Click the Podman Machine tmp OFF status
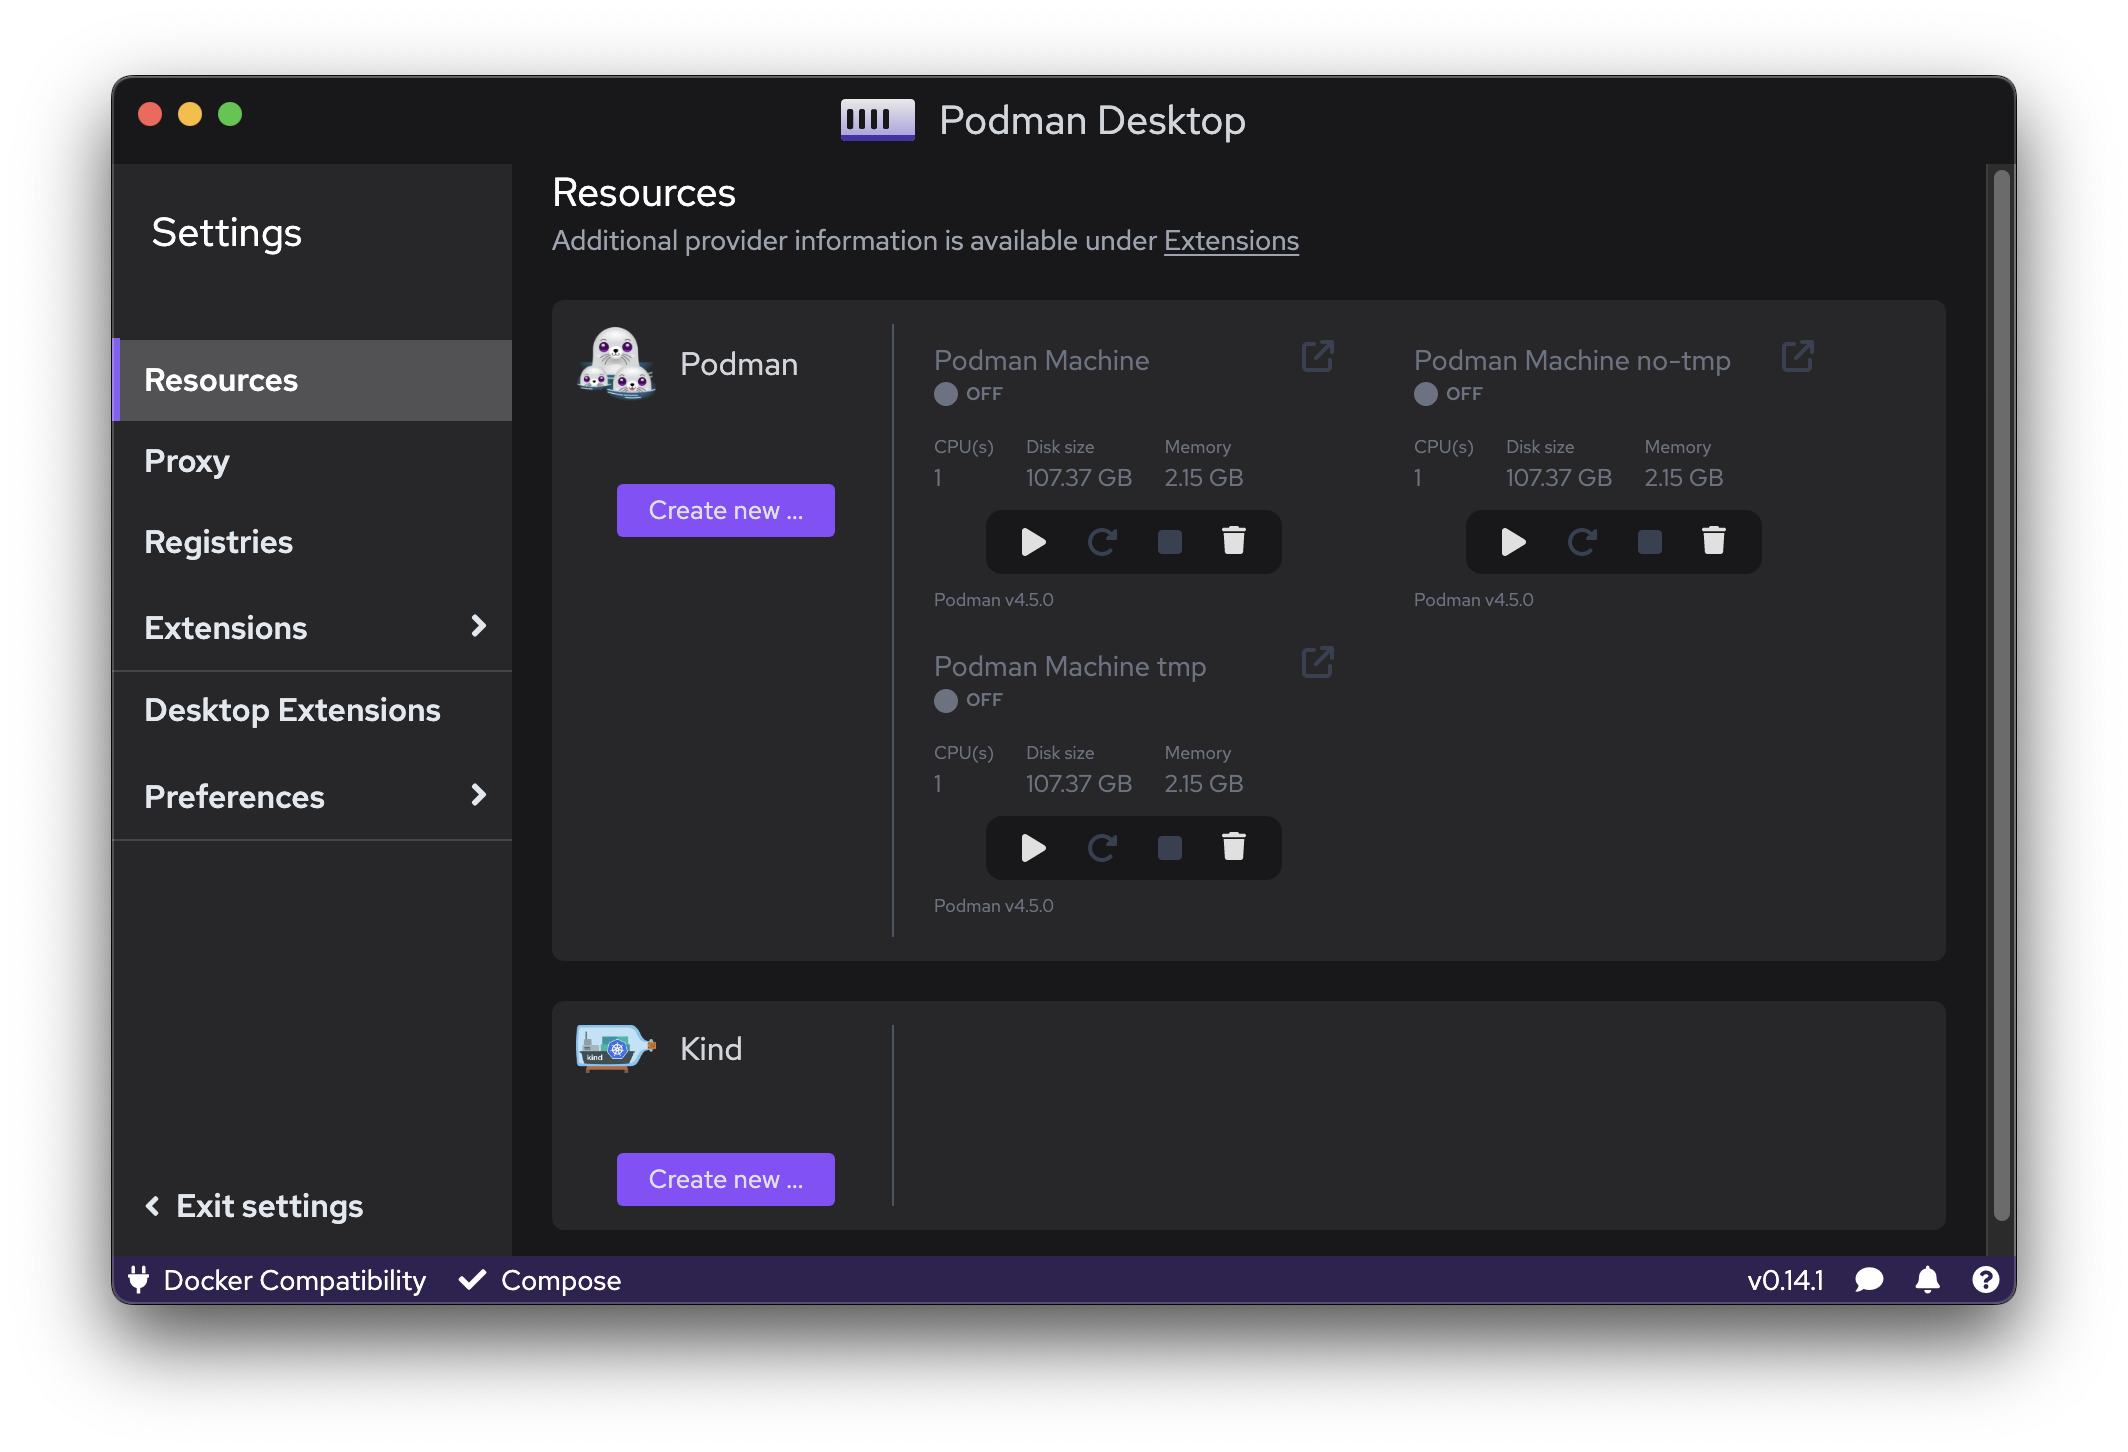 tap(968, 700)
